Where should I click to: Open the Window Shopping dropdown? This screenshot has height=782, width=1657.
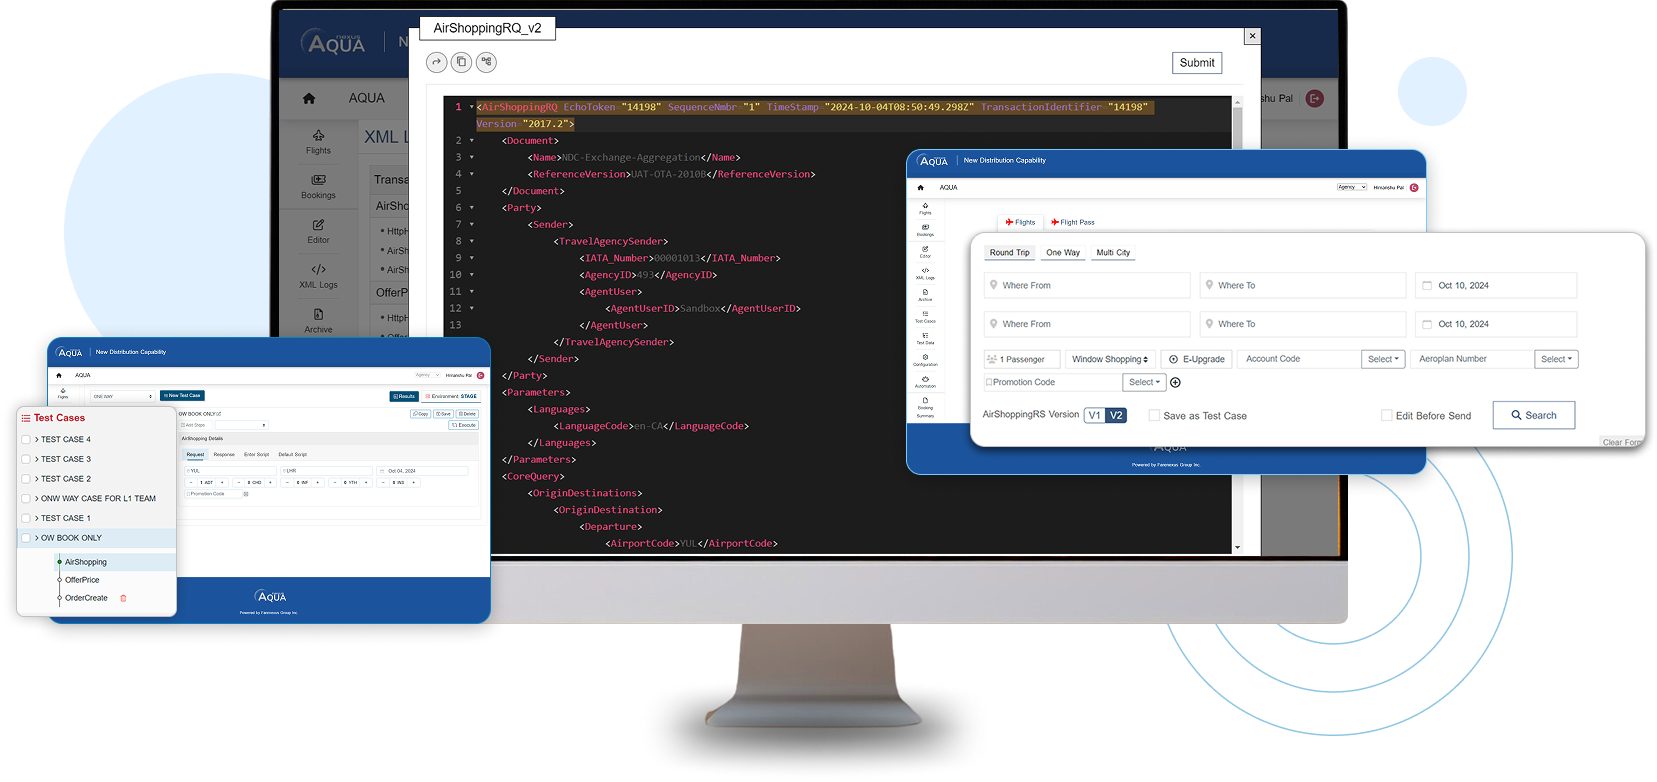(1109, 359)
